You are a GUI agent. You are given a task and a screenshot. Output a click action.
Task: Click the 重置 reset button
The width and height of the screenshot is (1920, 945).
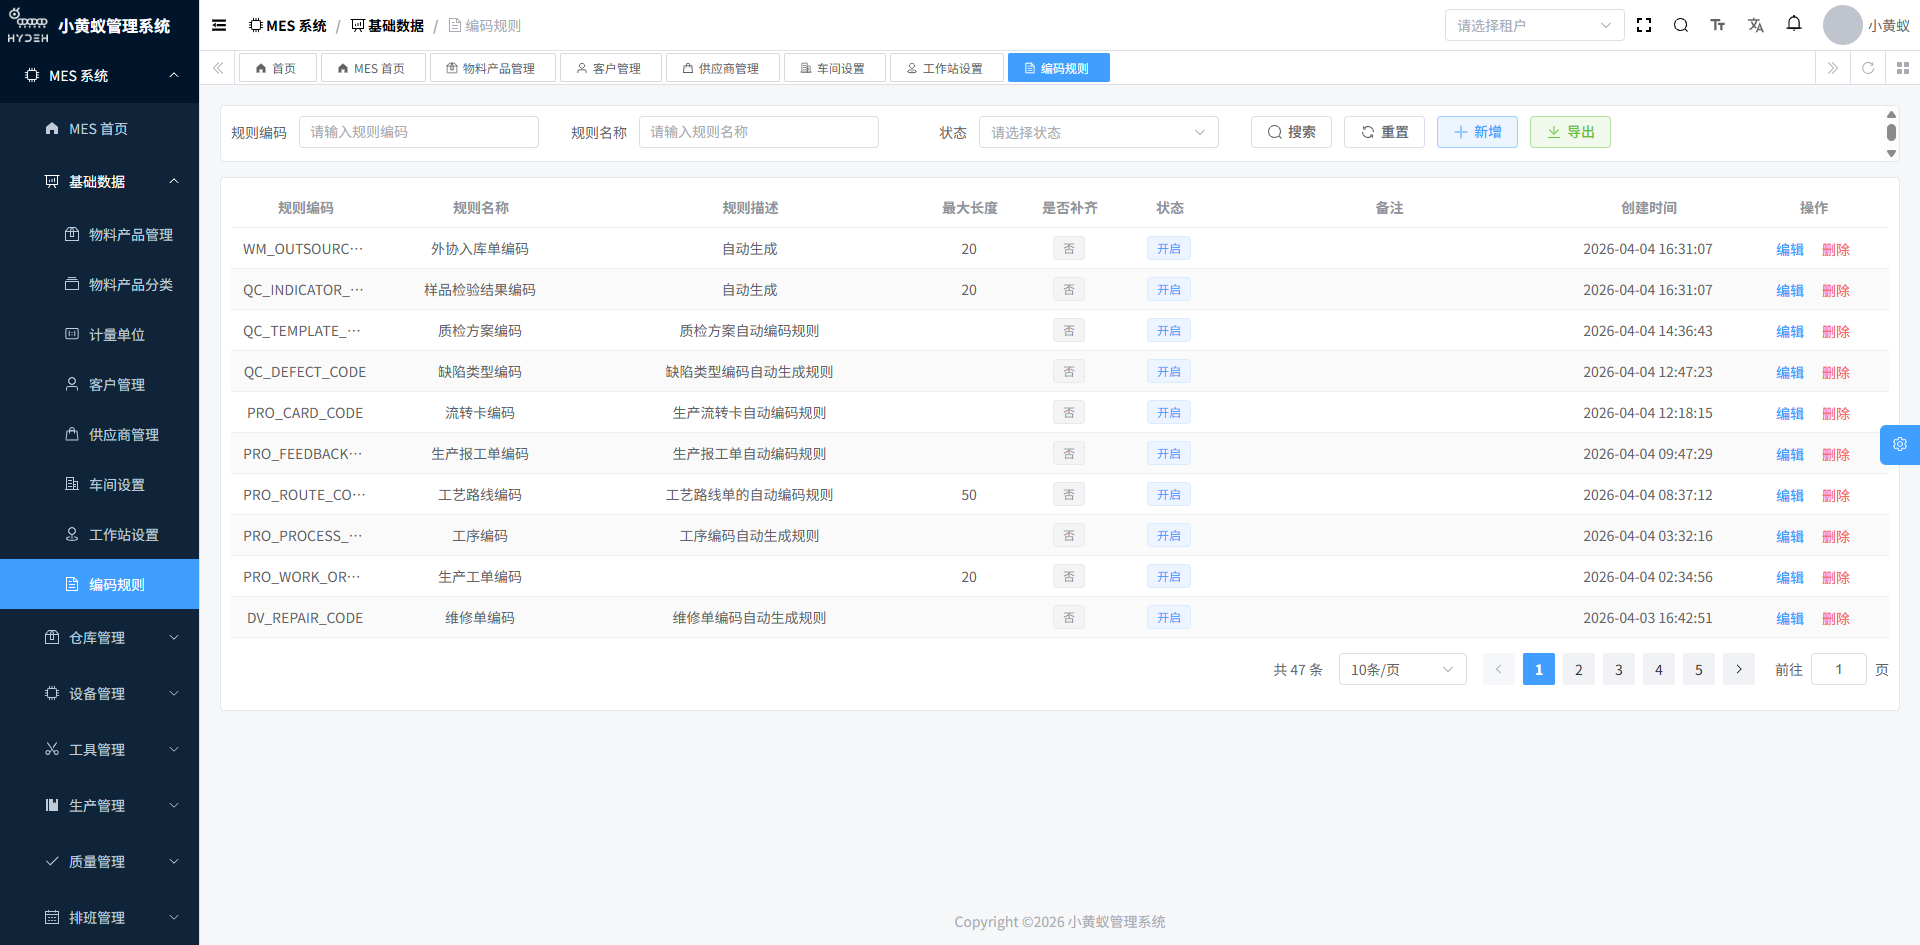[1384, 132]
